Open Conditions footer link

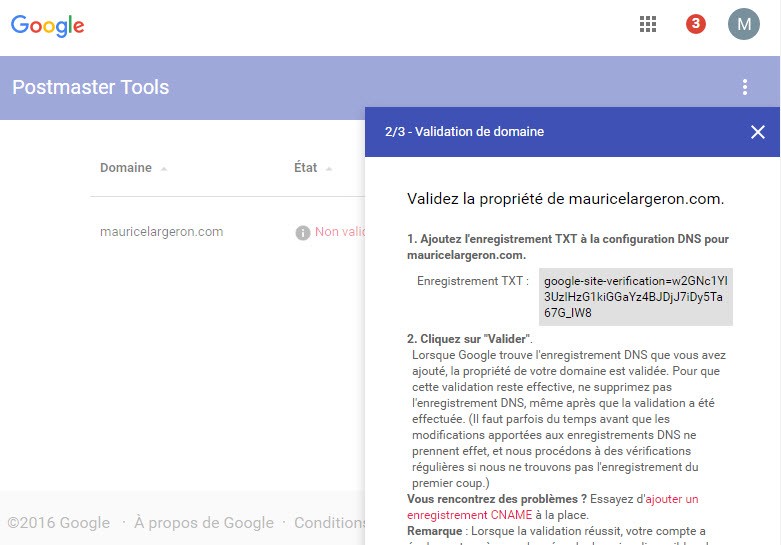point(329,523)
